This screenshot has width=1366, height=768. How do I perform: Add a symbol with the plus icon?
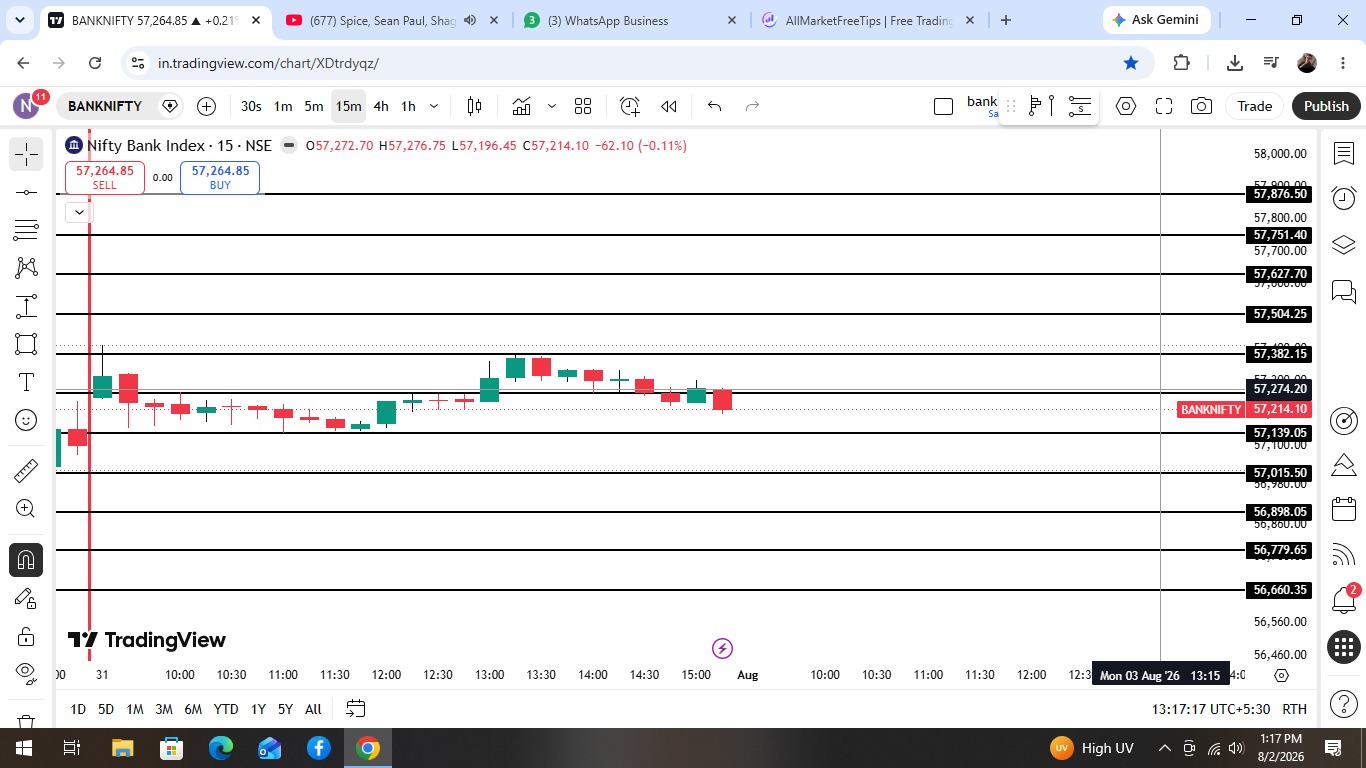point(206,106)
